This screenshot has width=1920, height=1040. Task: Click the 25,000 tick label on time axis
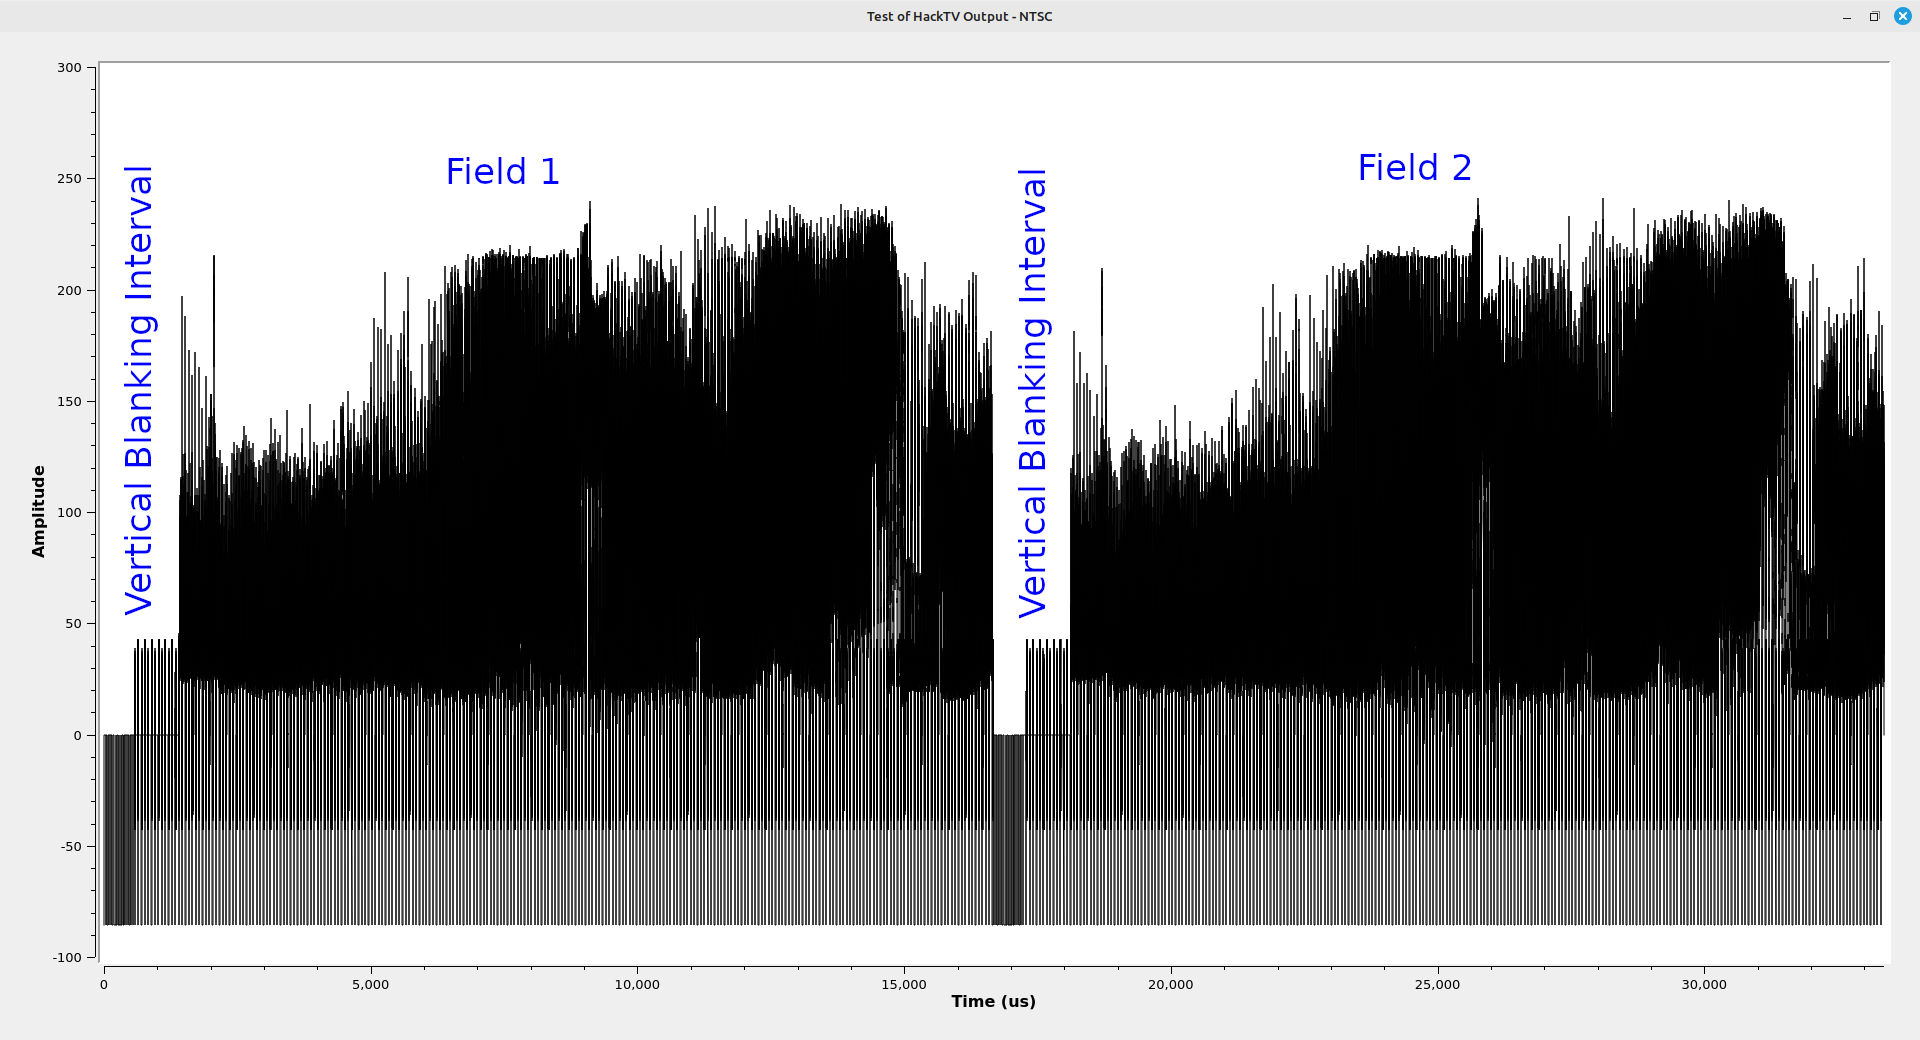point(1437,984)
